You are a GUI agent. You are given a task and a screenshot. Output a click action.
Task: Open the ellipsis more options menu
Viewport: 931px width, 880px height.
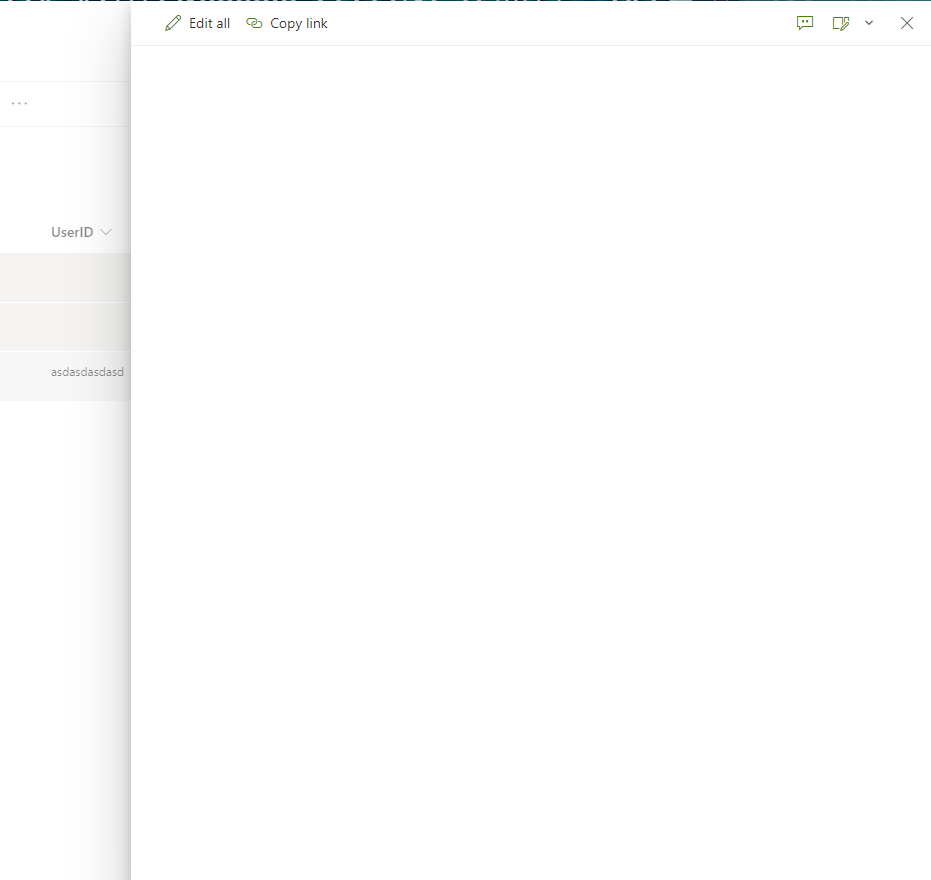(x=19, y=103)
